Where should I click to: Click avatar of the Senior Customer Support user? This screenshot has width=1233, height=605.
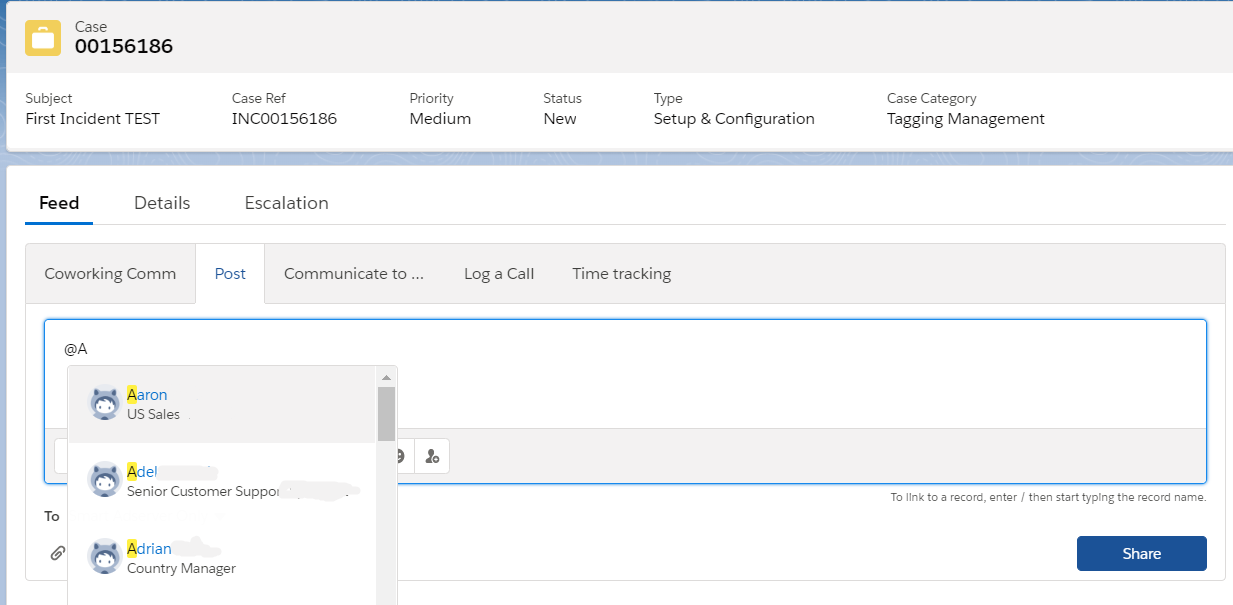[105, 480]
